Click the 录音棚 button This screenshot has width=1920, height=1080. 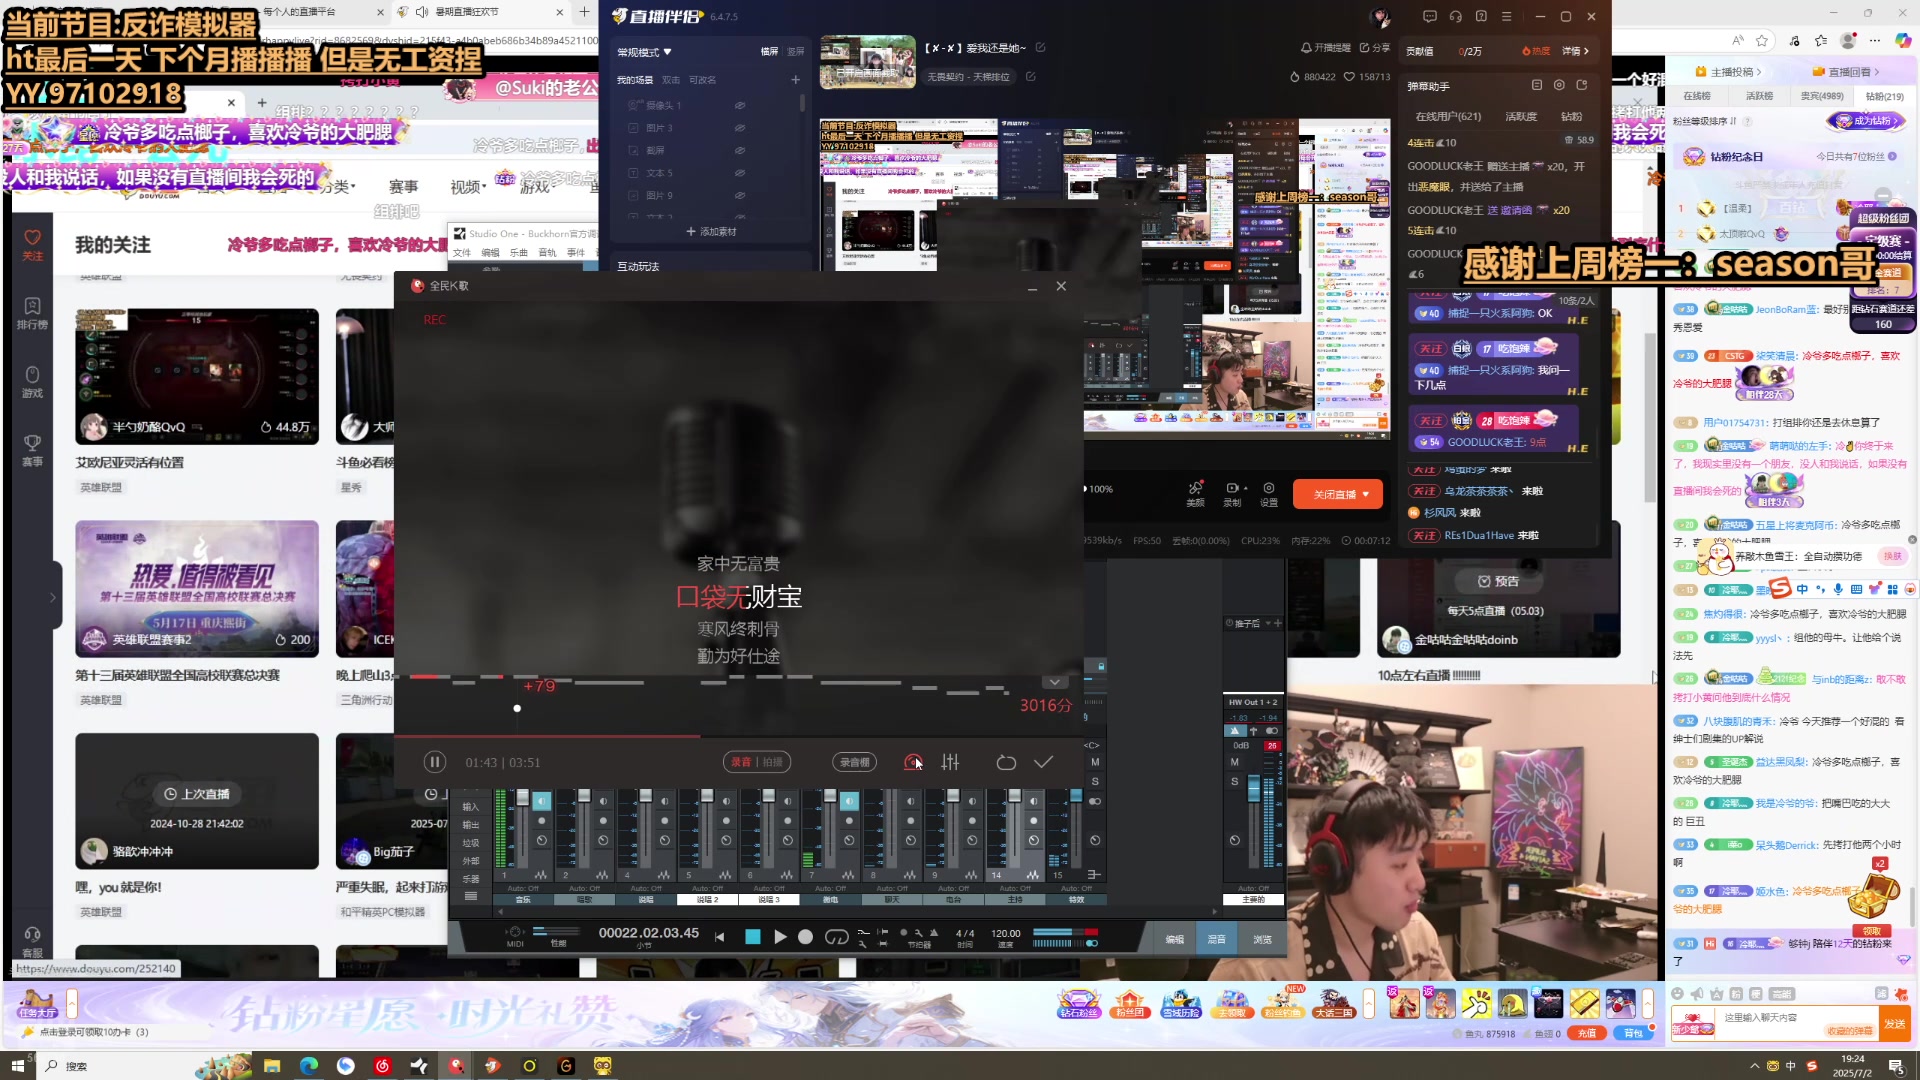[x=854, y=762]
